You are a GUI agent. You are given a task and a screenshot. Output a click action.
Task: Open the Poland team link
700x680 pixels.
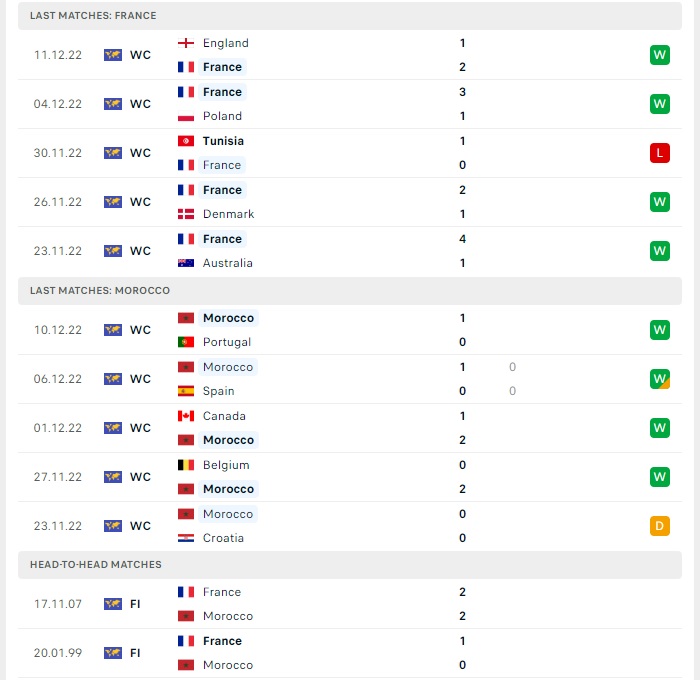(222, 116)
